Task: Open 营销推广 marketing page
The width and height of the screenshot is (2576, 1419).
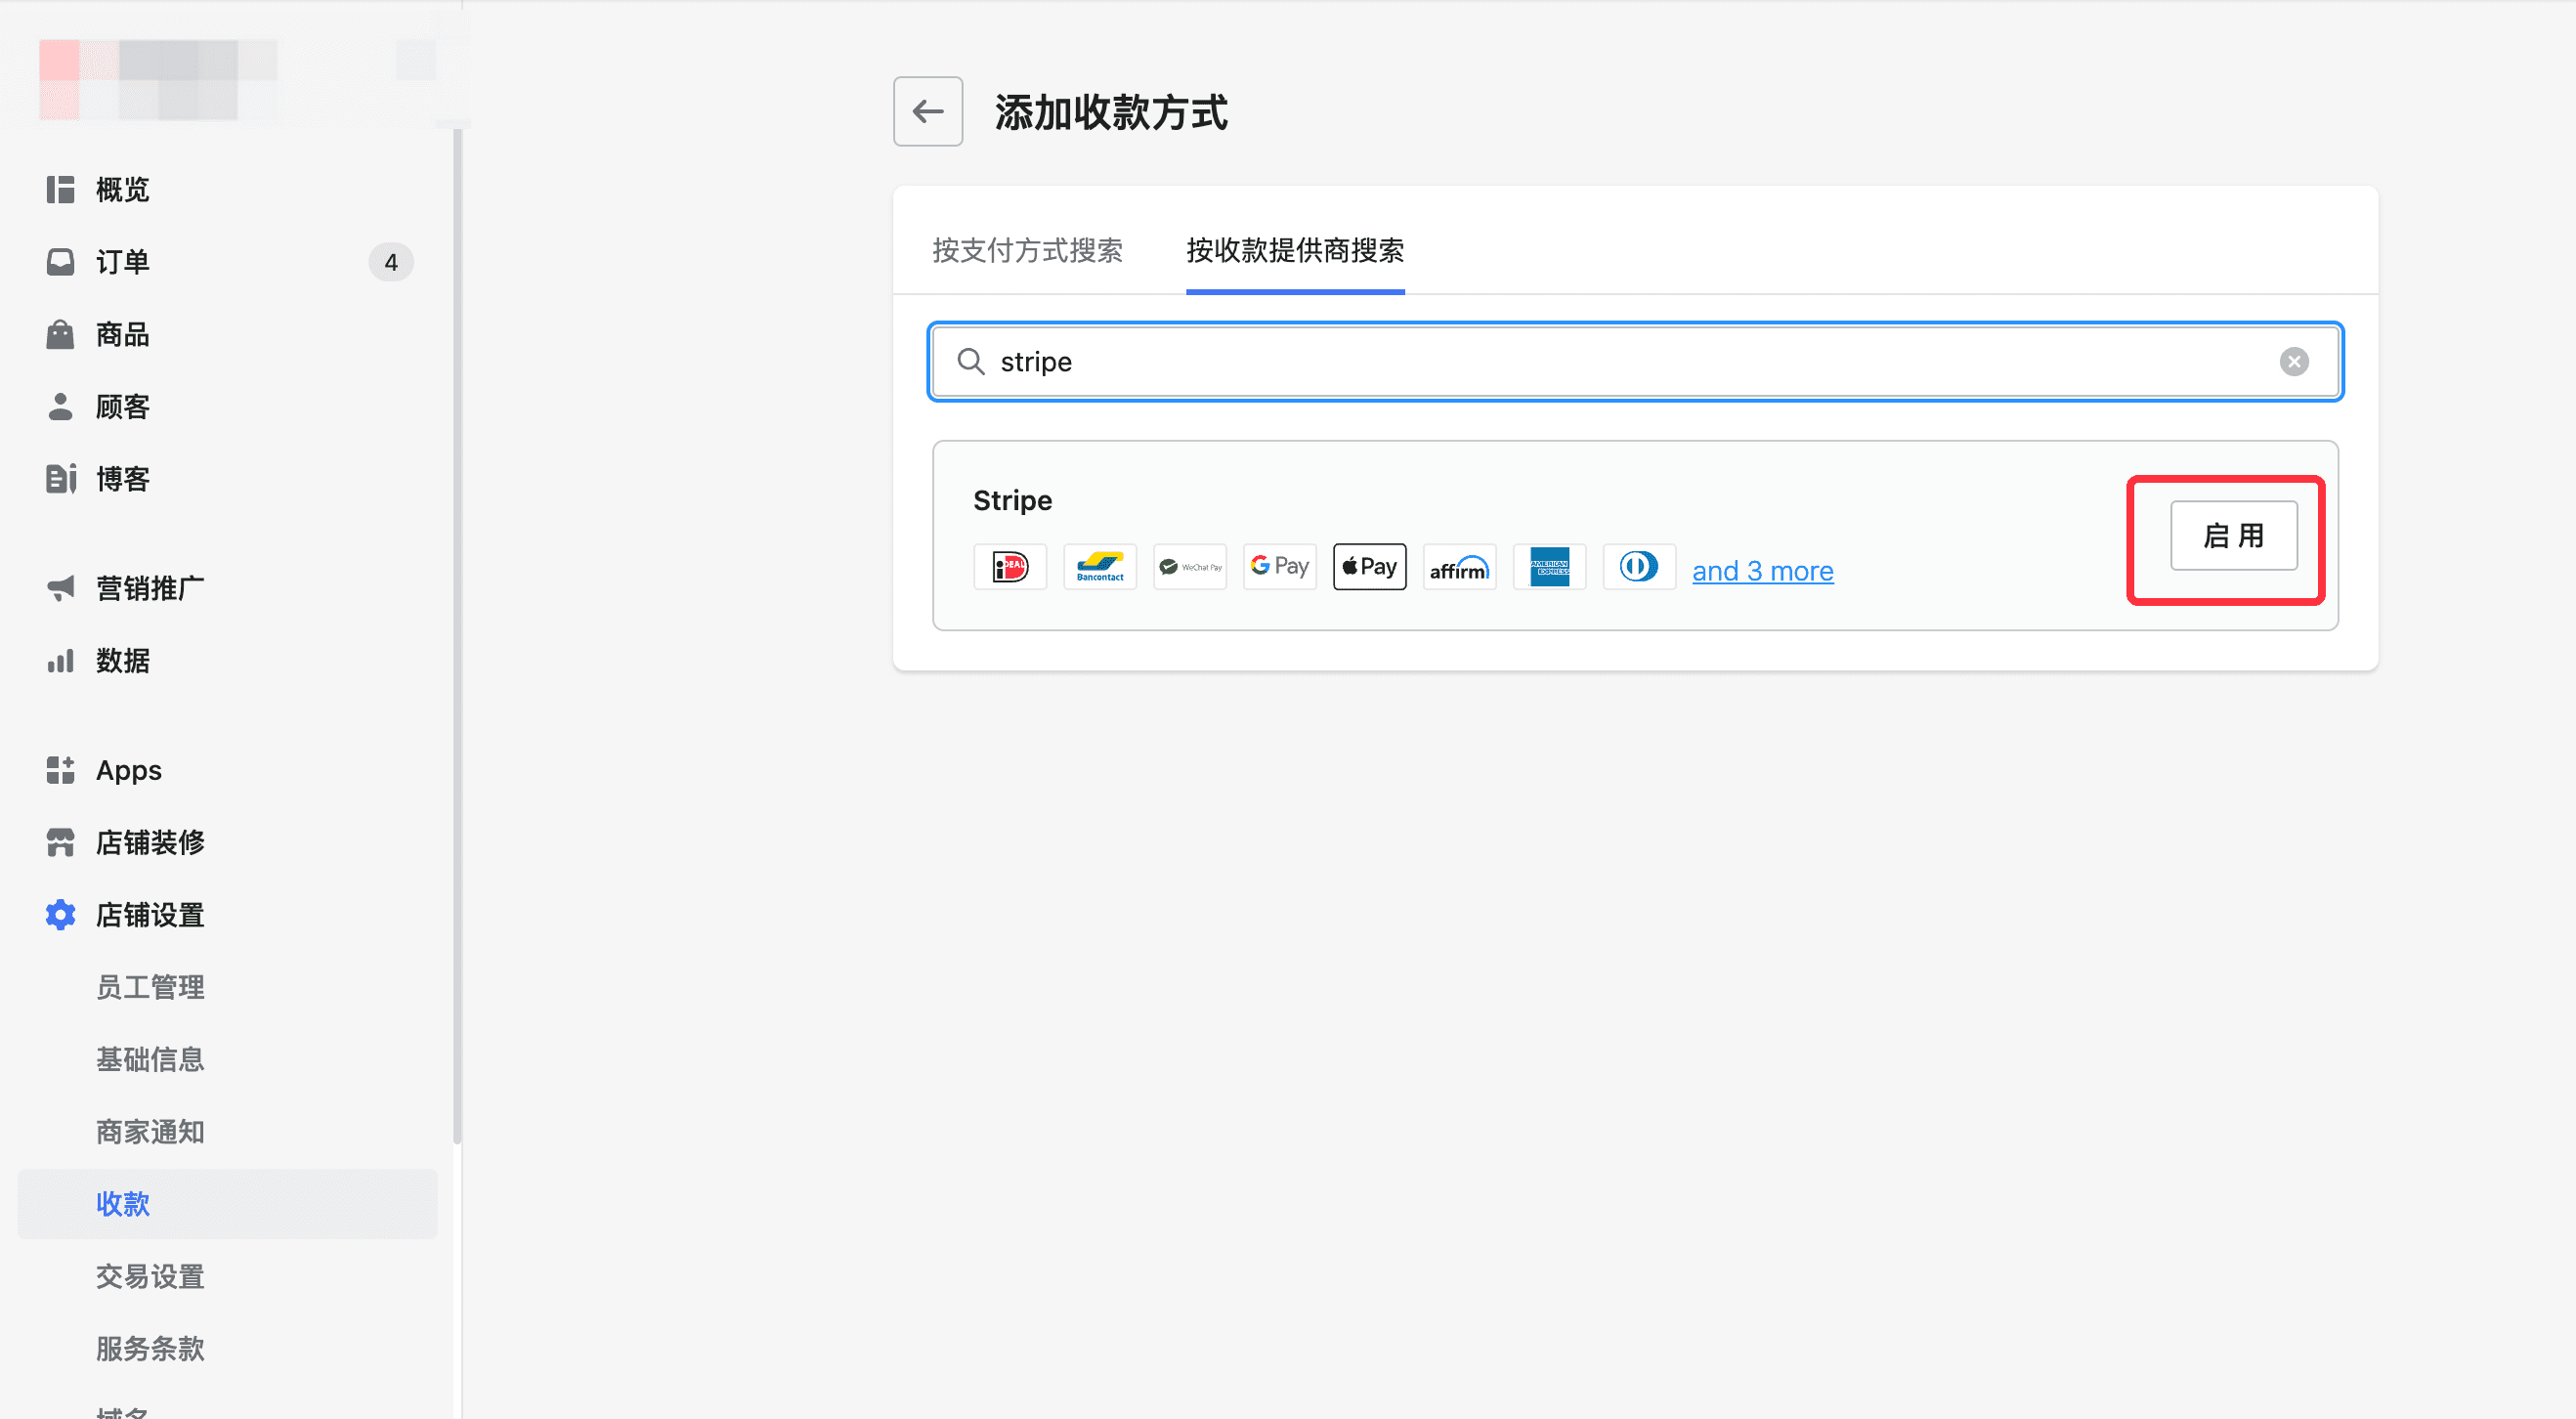Action: 150,588
